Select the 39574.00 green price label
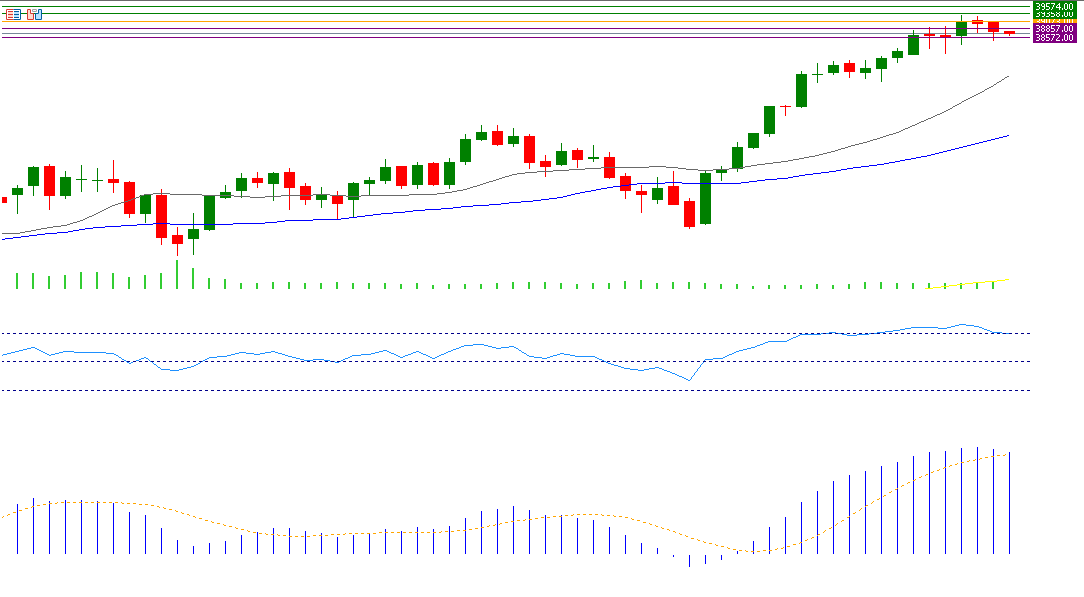Viewport: 1084px width, 597px height. point(1054,6)
